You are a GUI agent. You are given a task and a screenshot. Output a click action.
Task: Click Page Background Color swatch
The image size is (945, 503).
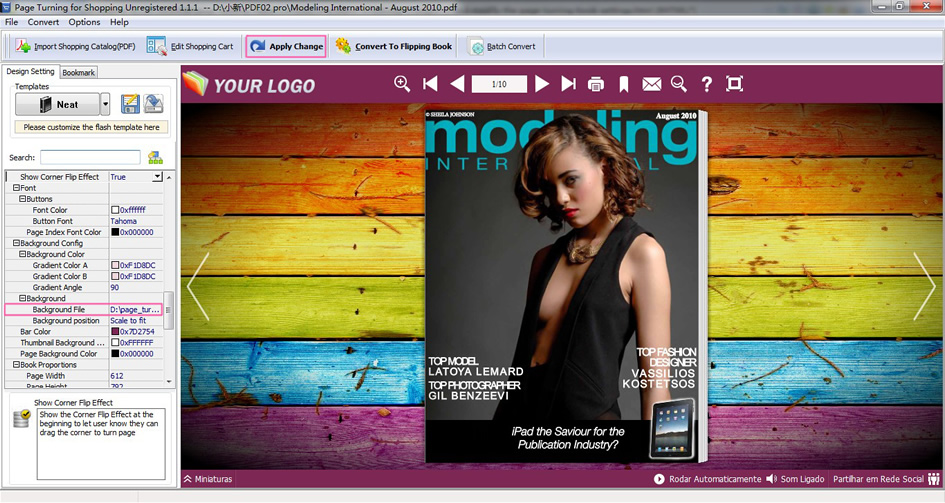pos(115,354)
